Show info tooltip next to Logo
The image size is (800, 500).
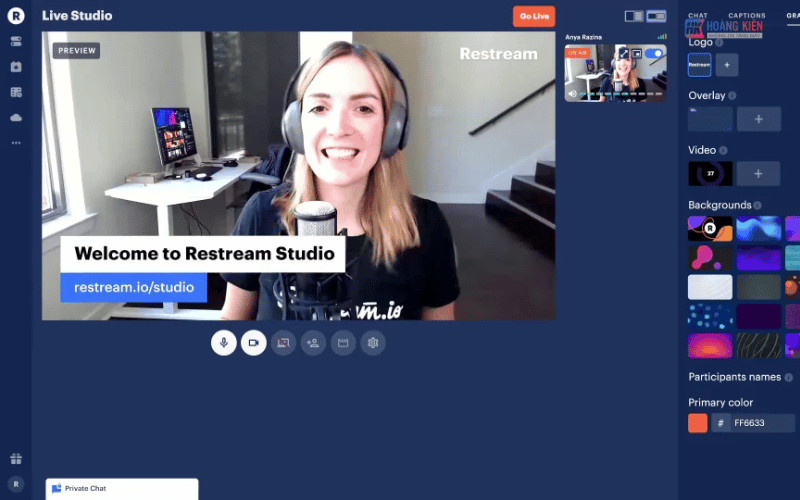(x=719, y=43)
